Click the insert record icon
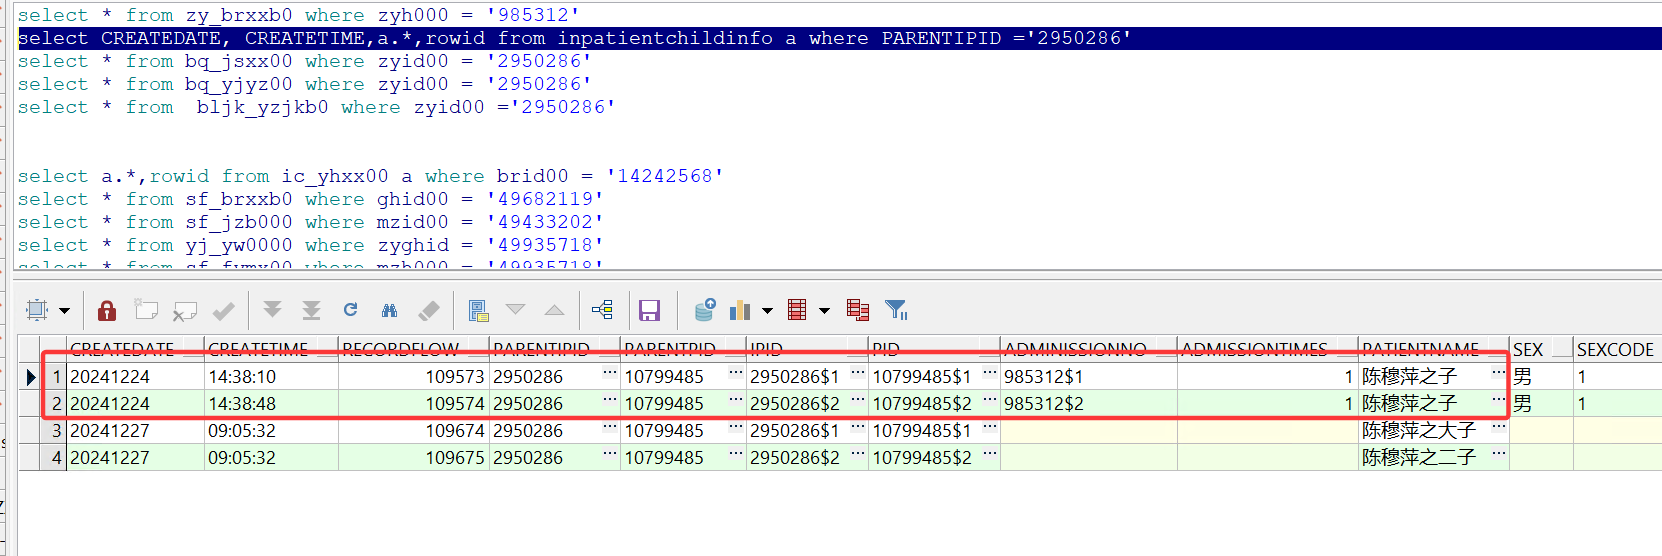 (x=146, y=310)
